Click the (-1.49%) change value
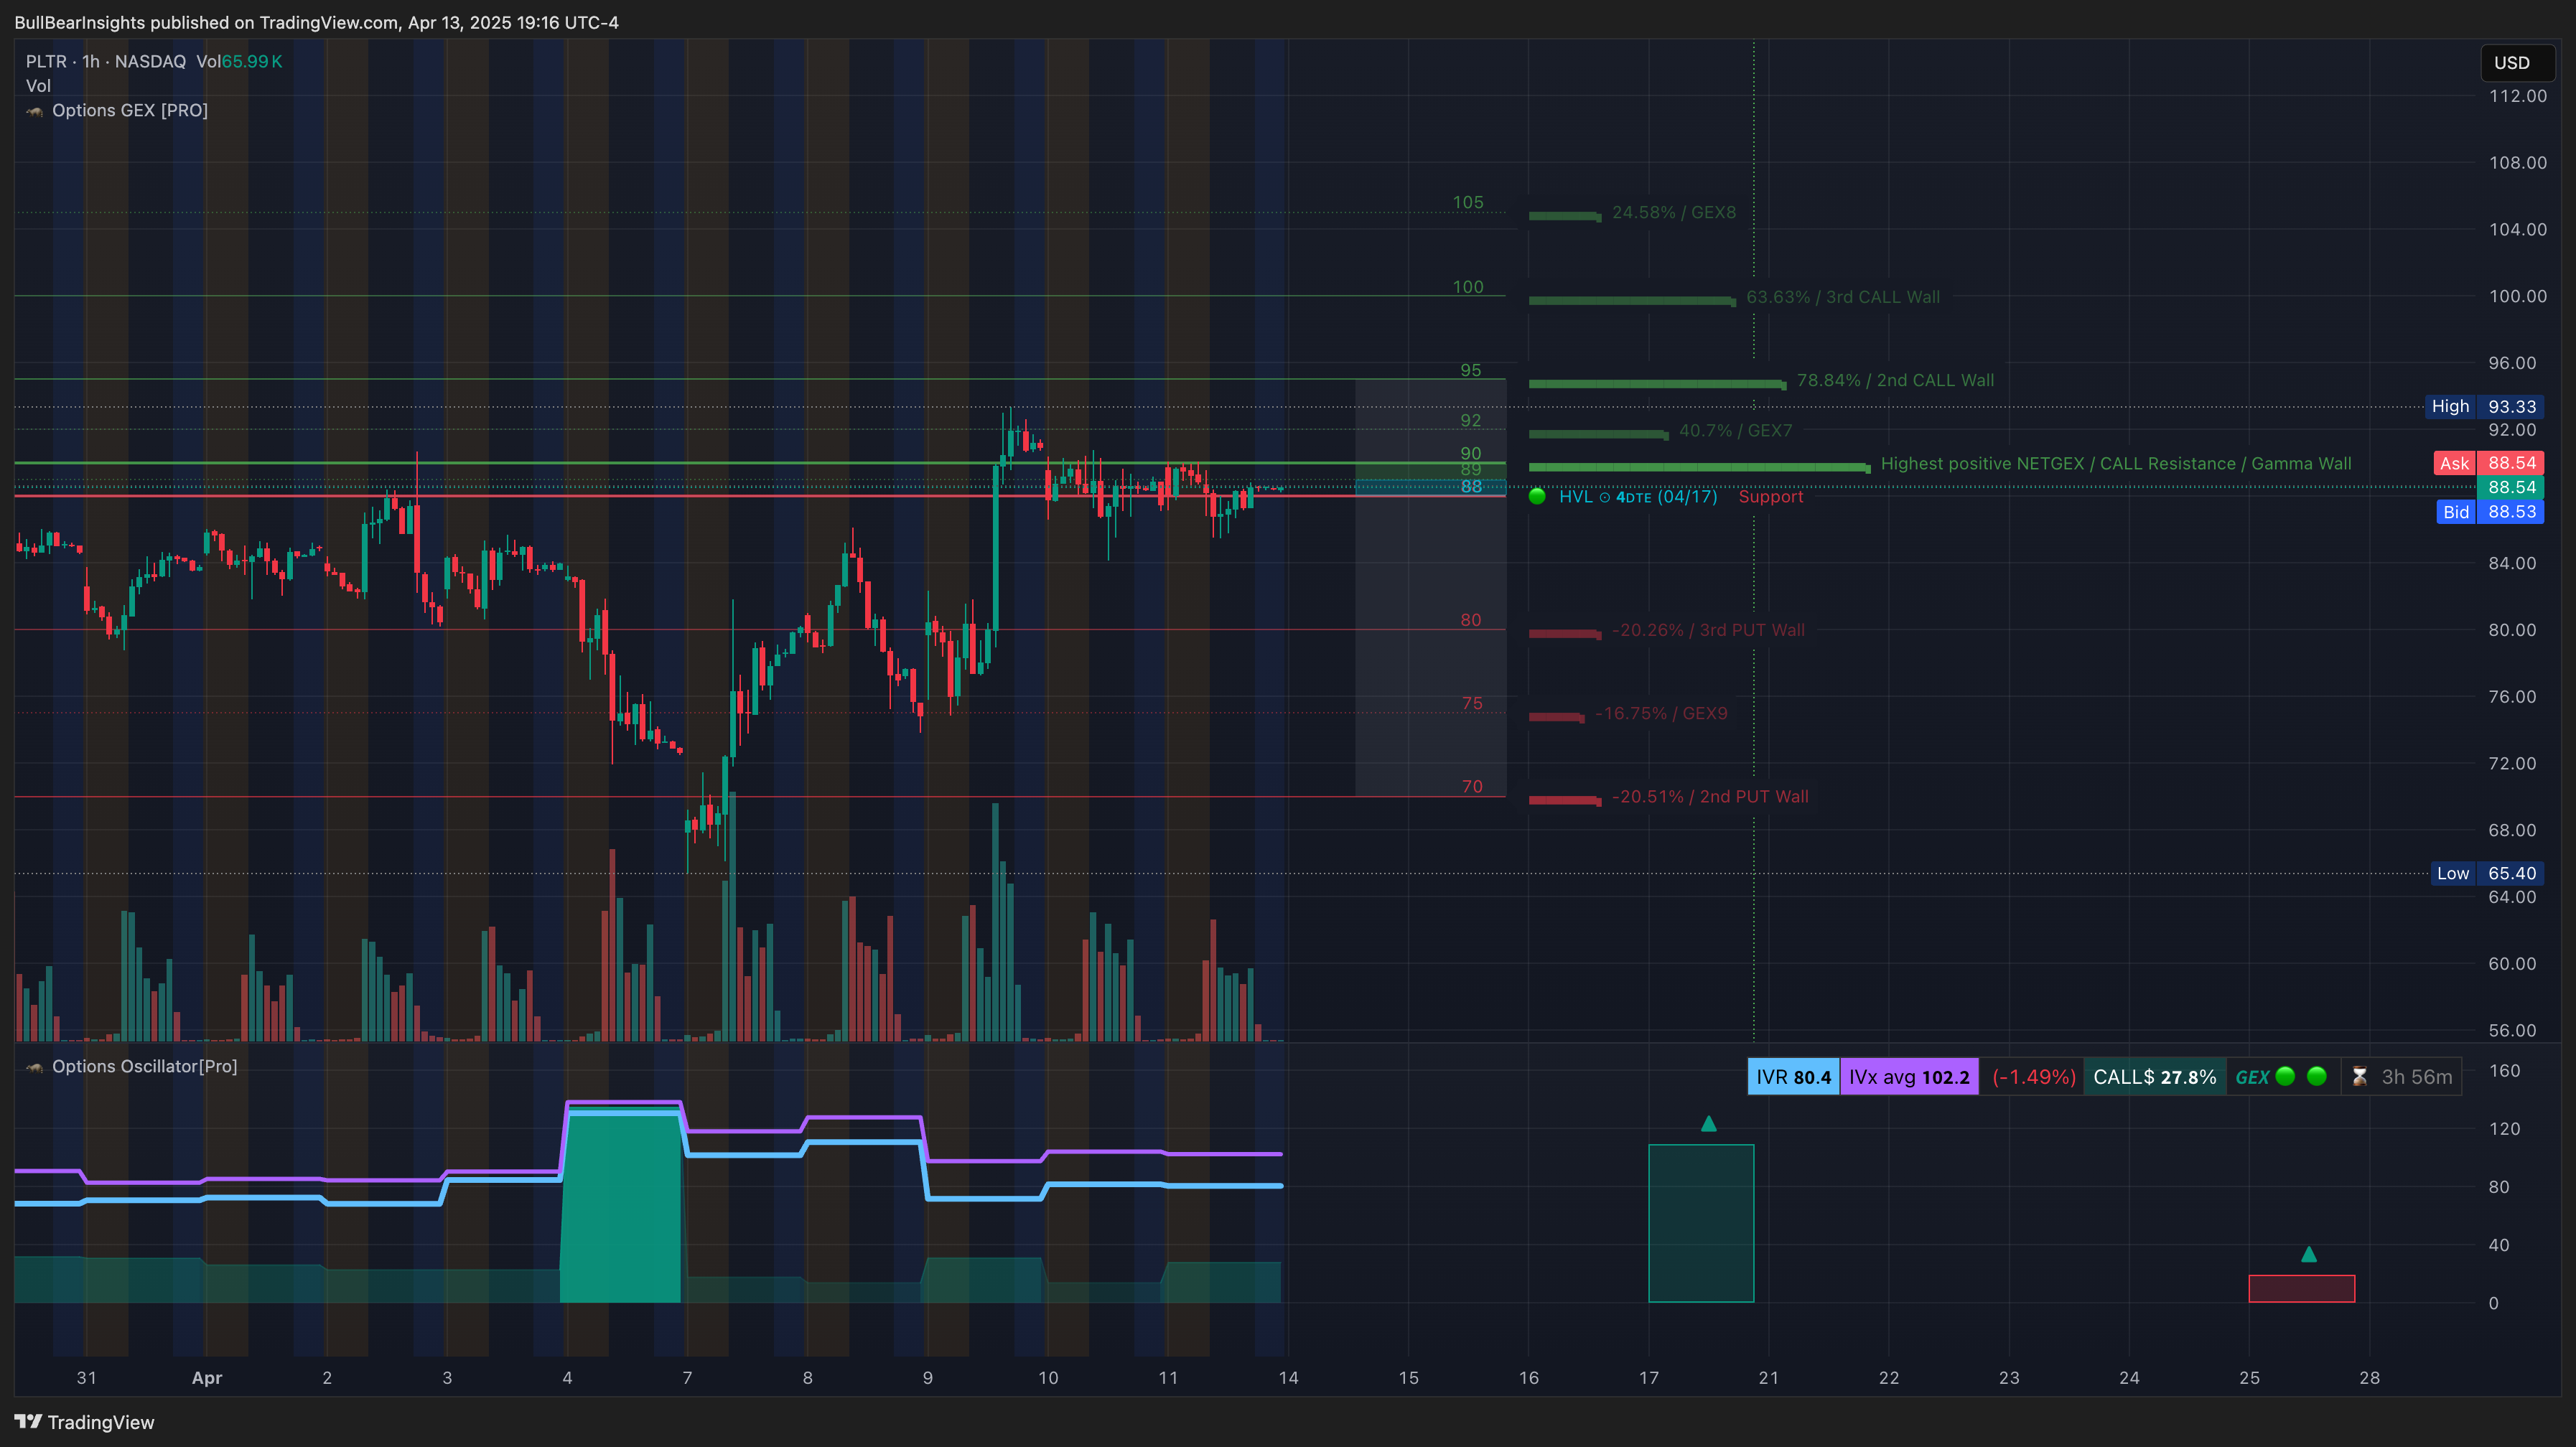 (2033, 1077)
